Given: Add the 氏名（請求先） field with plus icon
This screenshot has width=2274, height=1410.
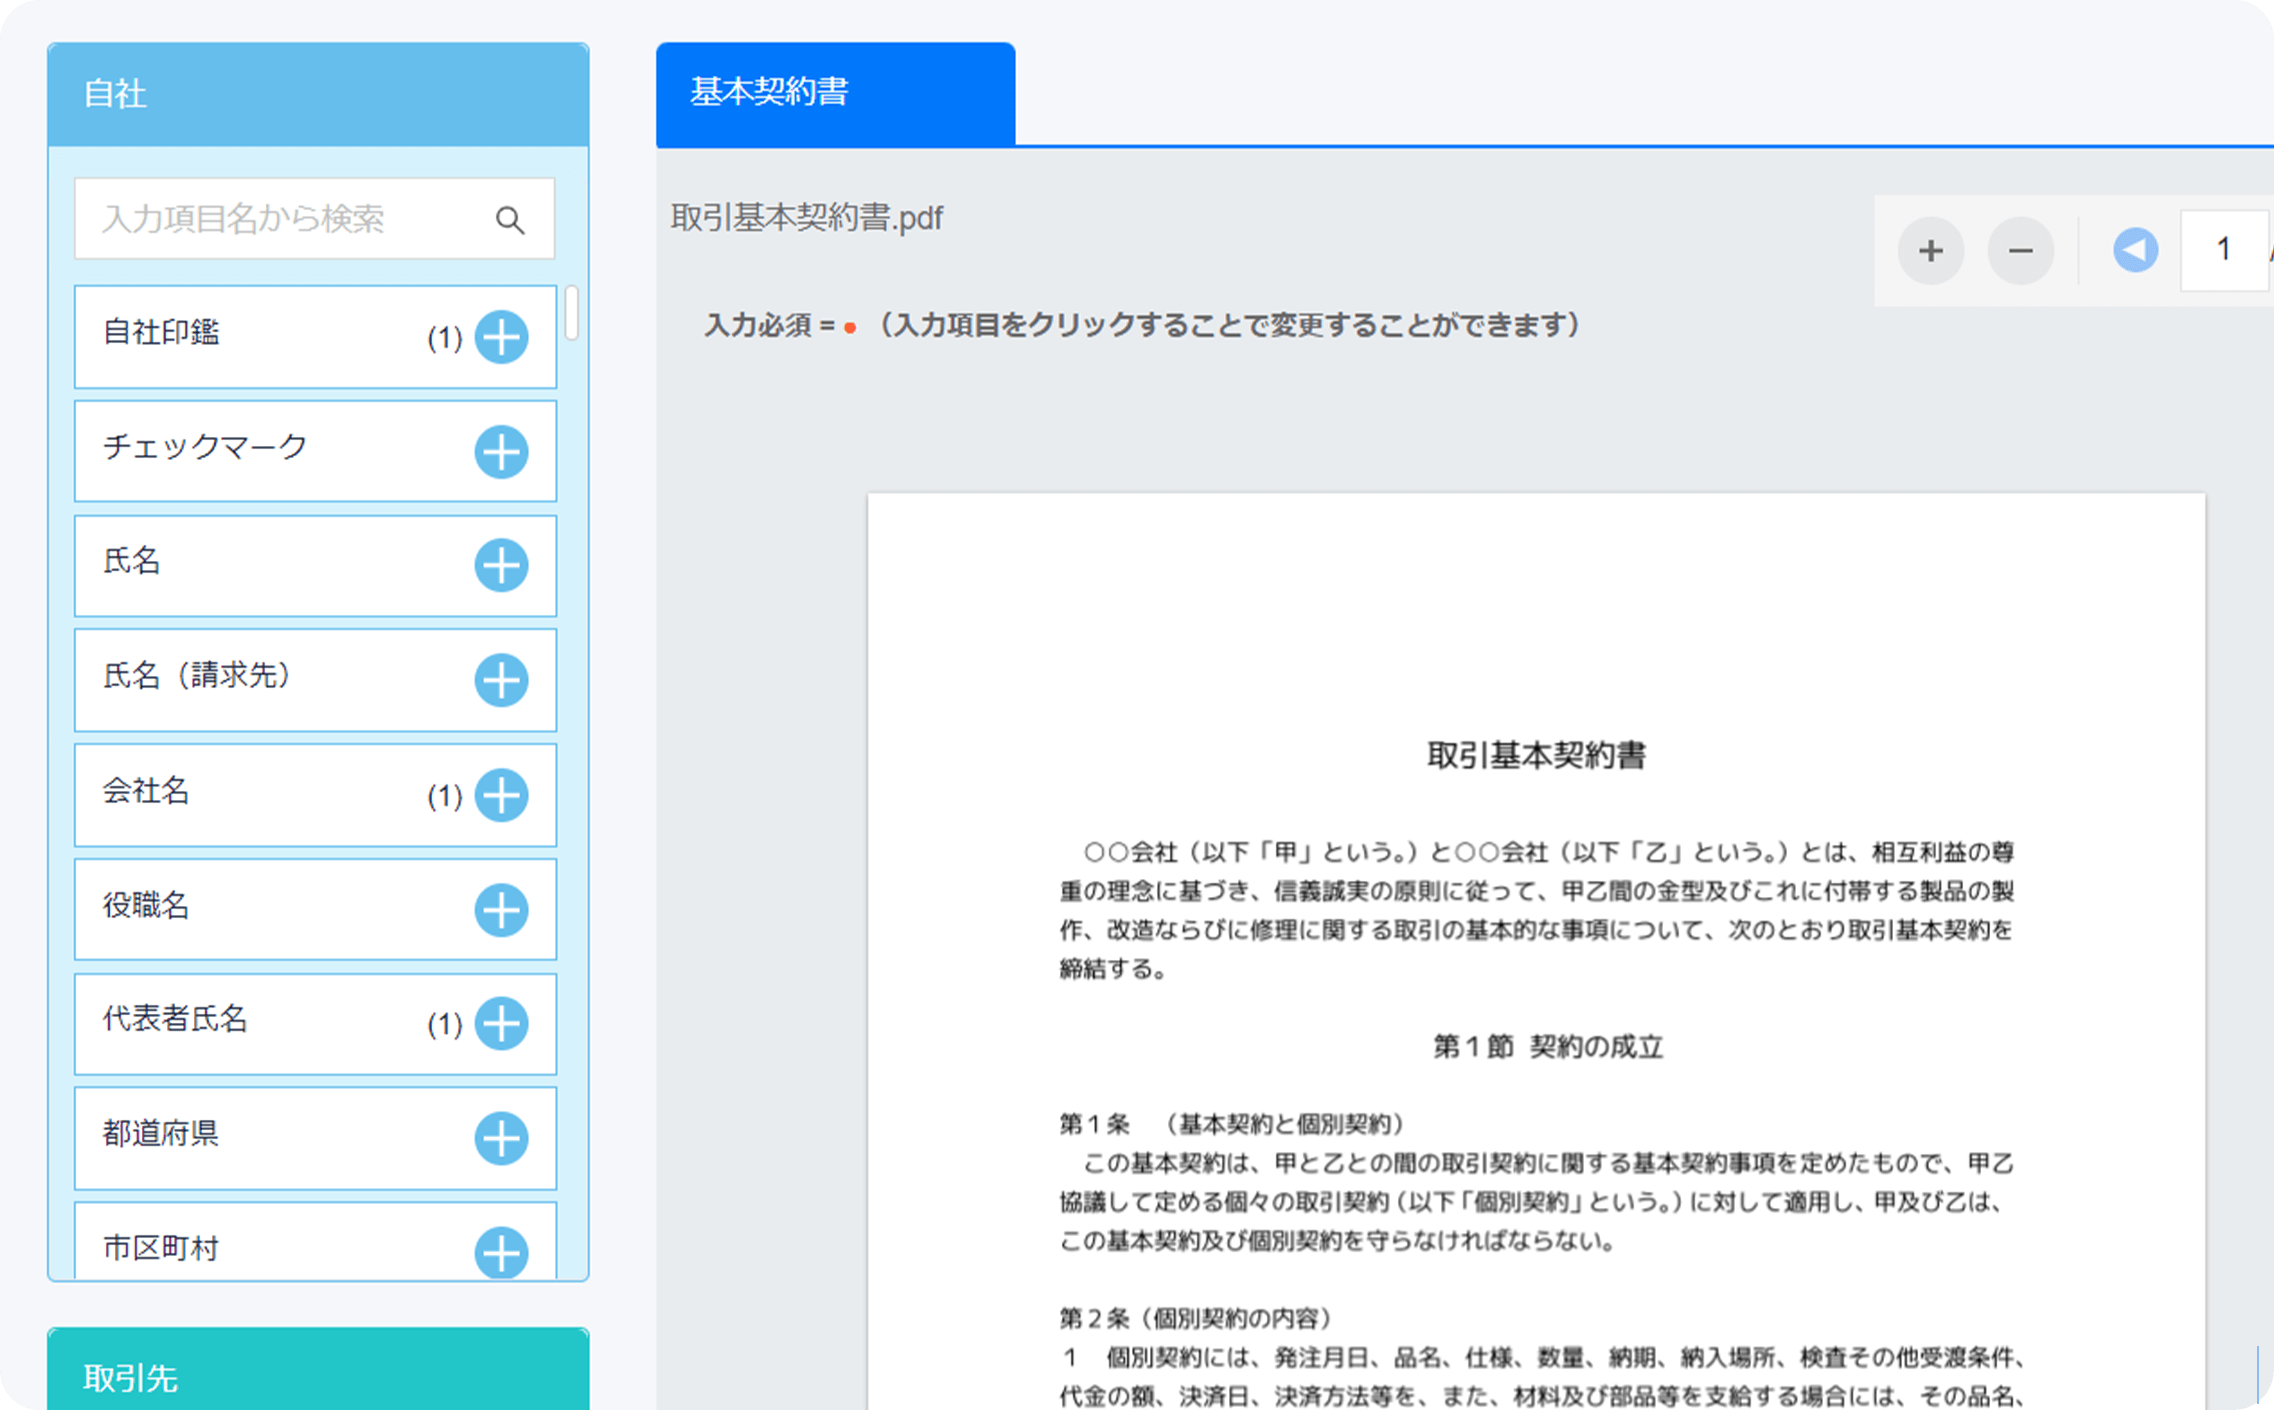Looking at the screenshot, I should pos(501,681).
